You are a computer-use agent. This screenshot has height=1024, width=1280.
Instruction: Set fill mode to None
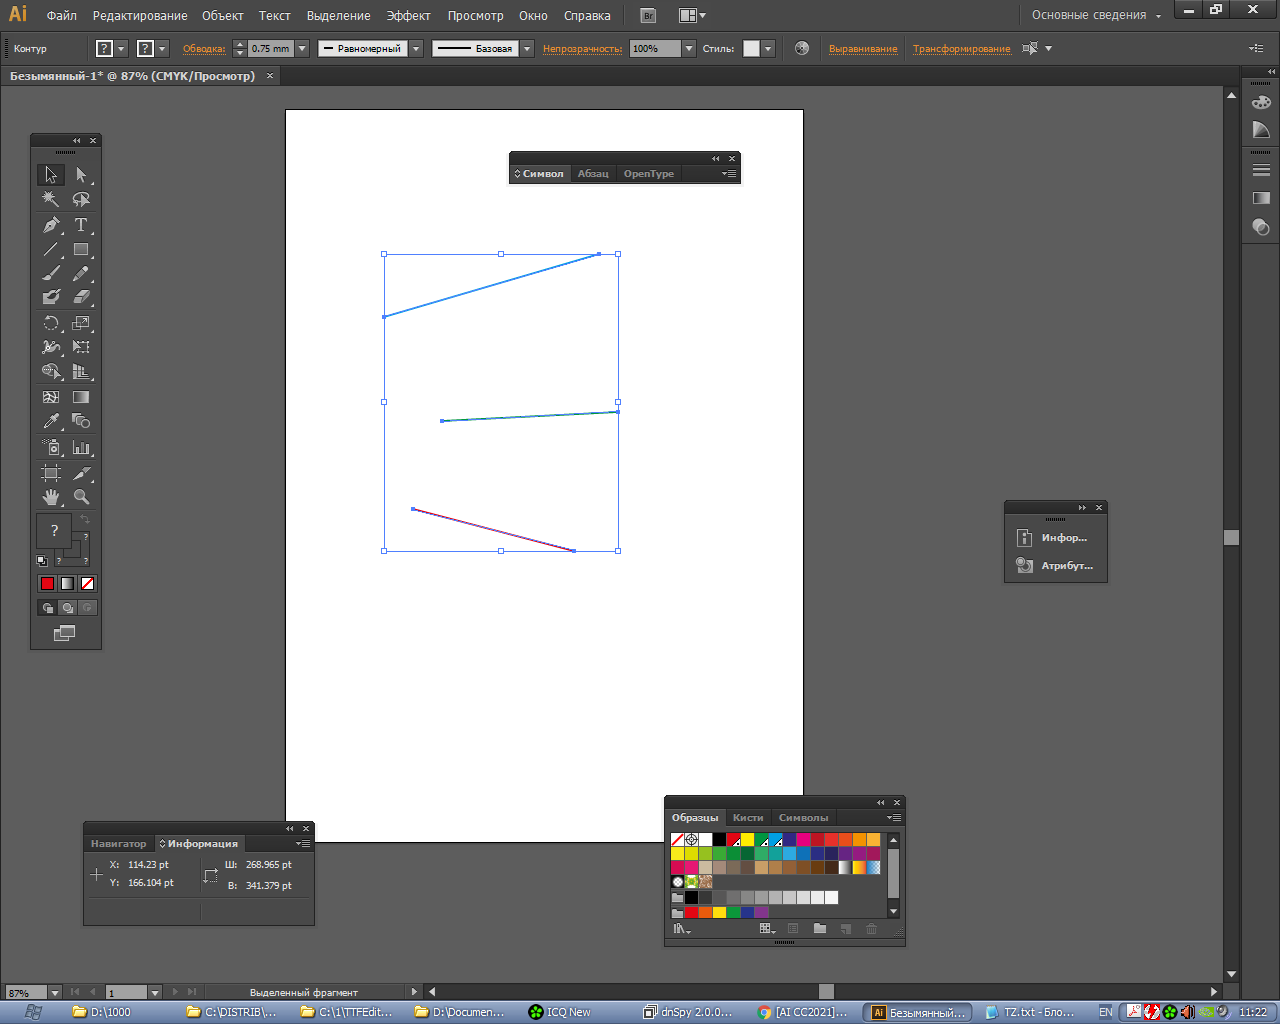click(x=87, y=583)
